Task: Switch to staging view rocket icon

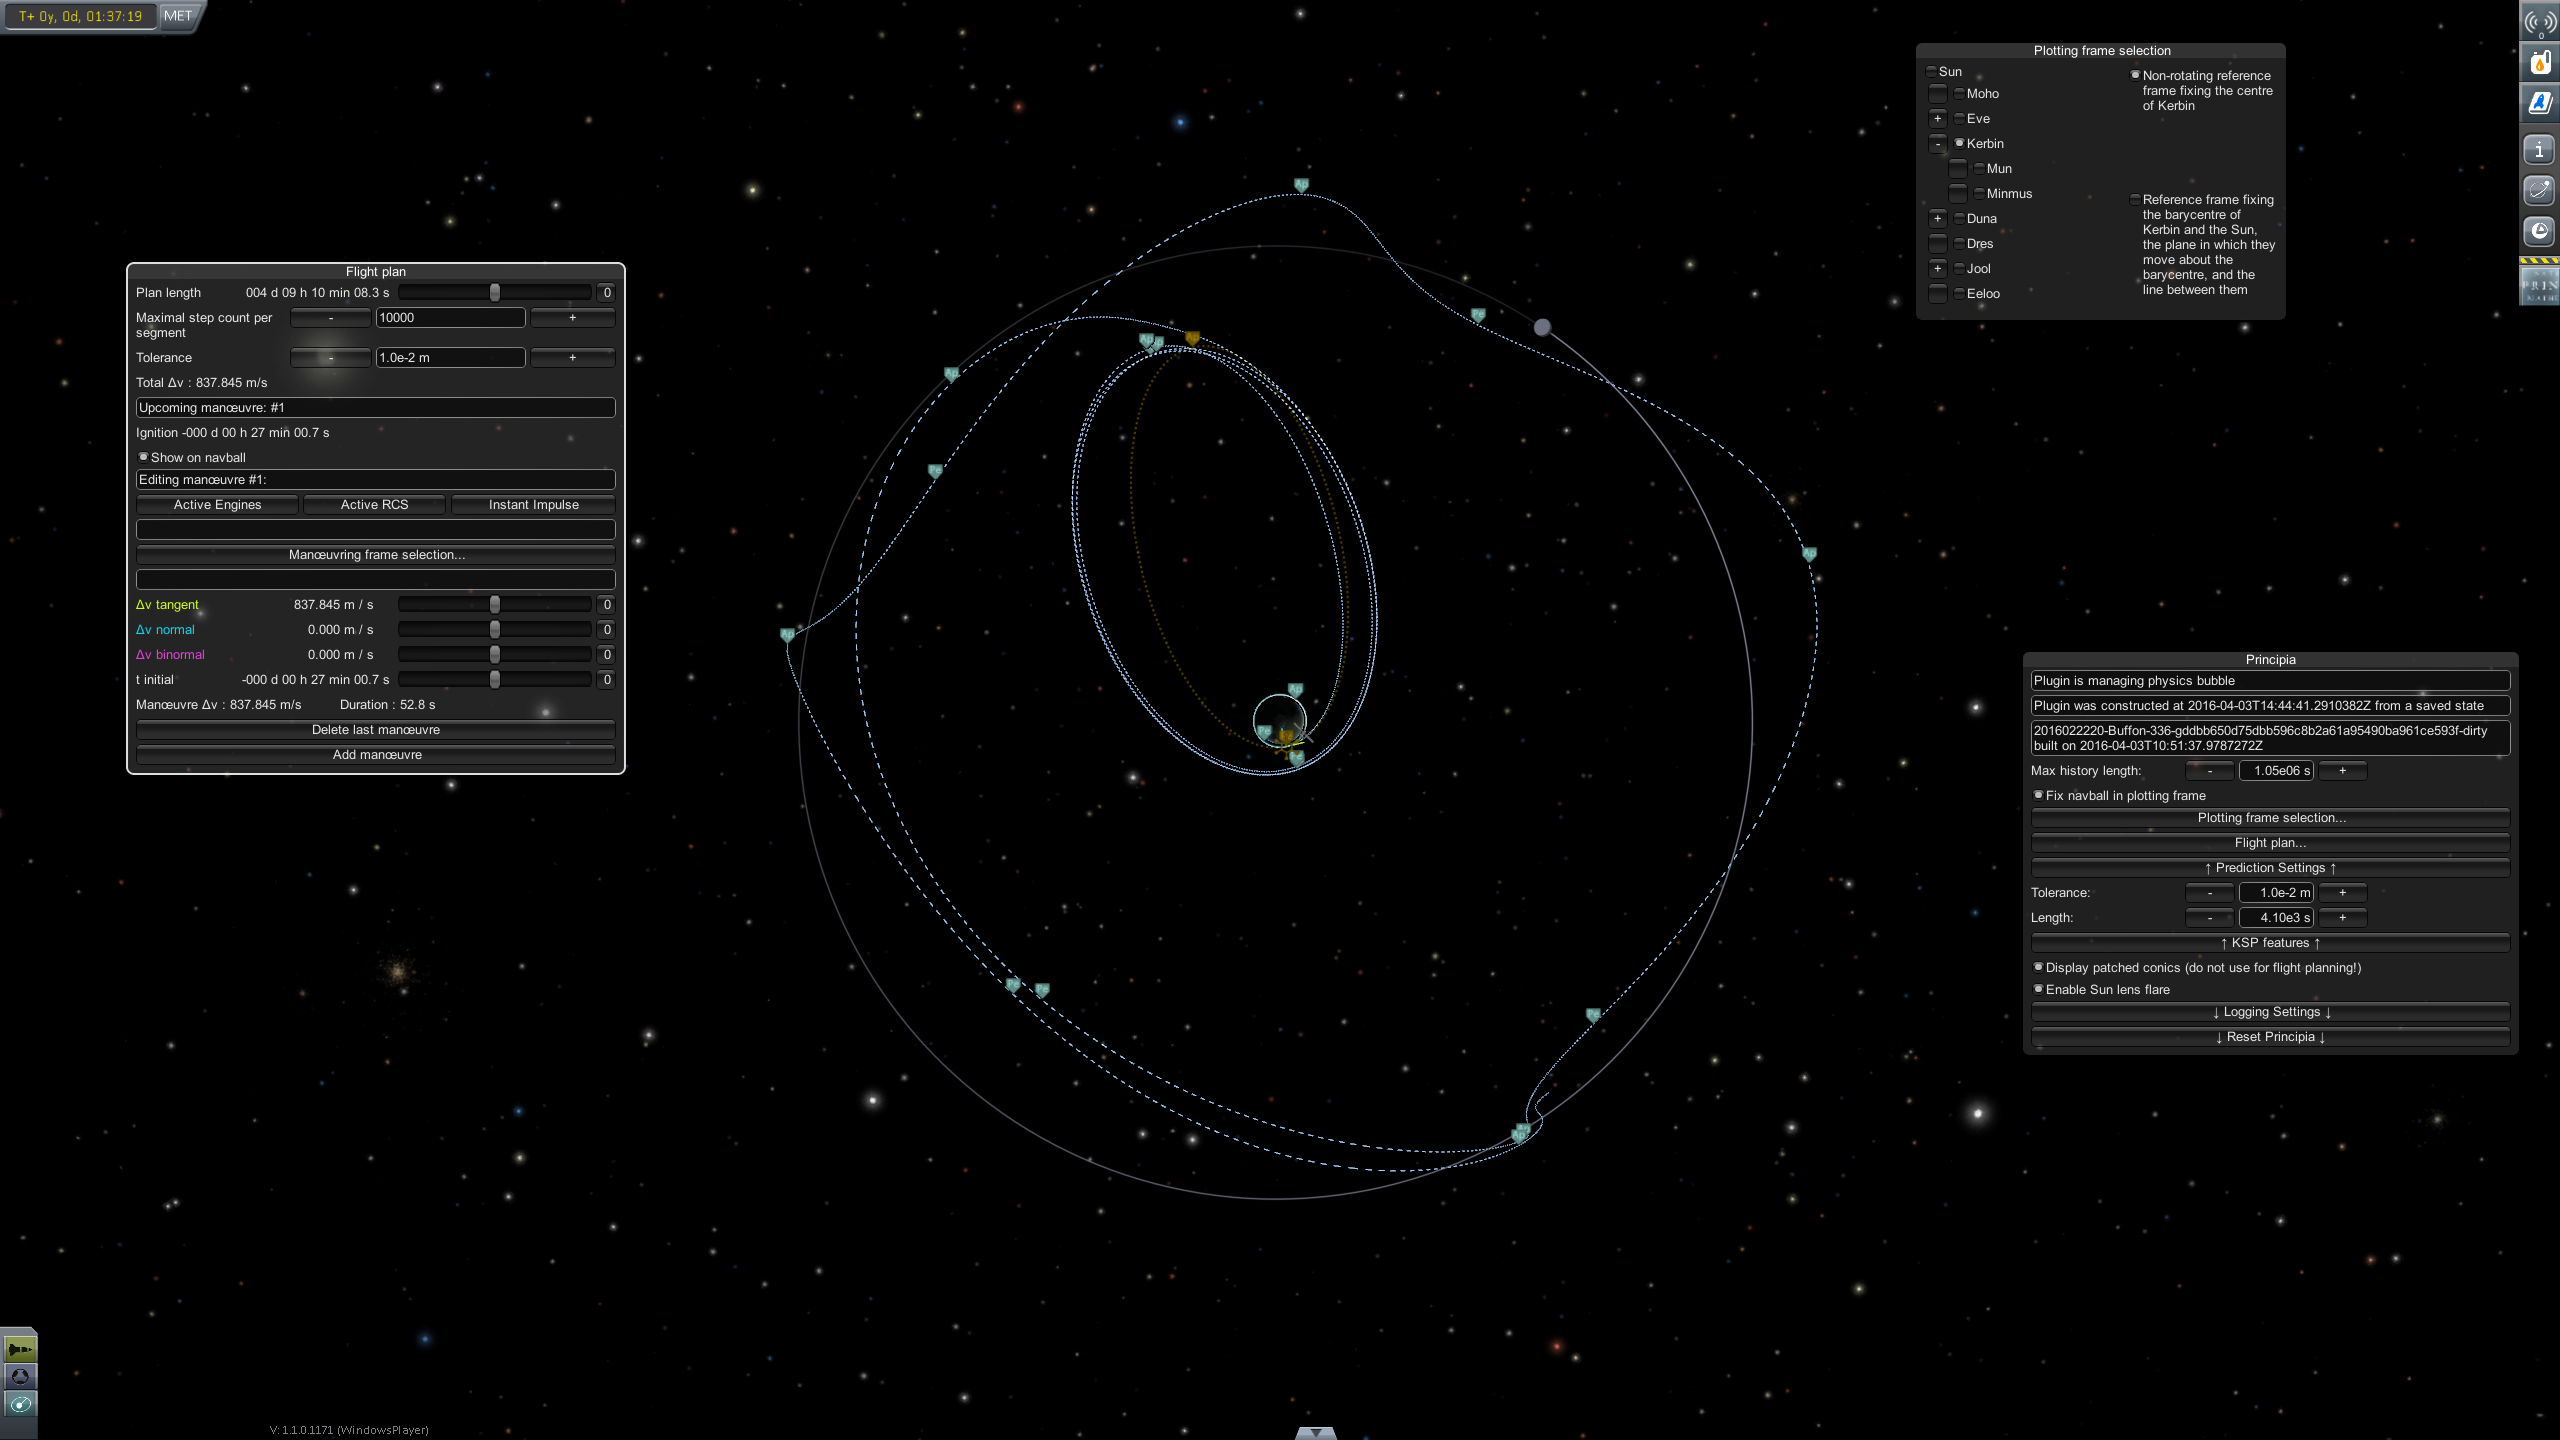Action: point(20,1349)
